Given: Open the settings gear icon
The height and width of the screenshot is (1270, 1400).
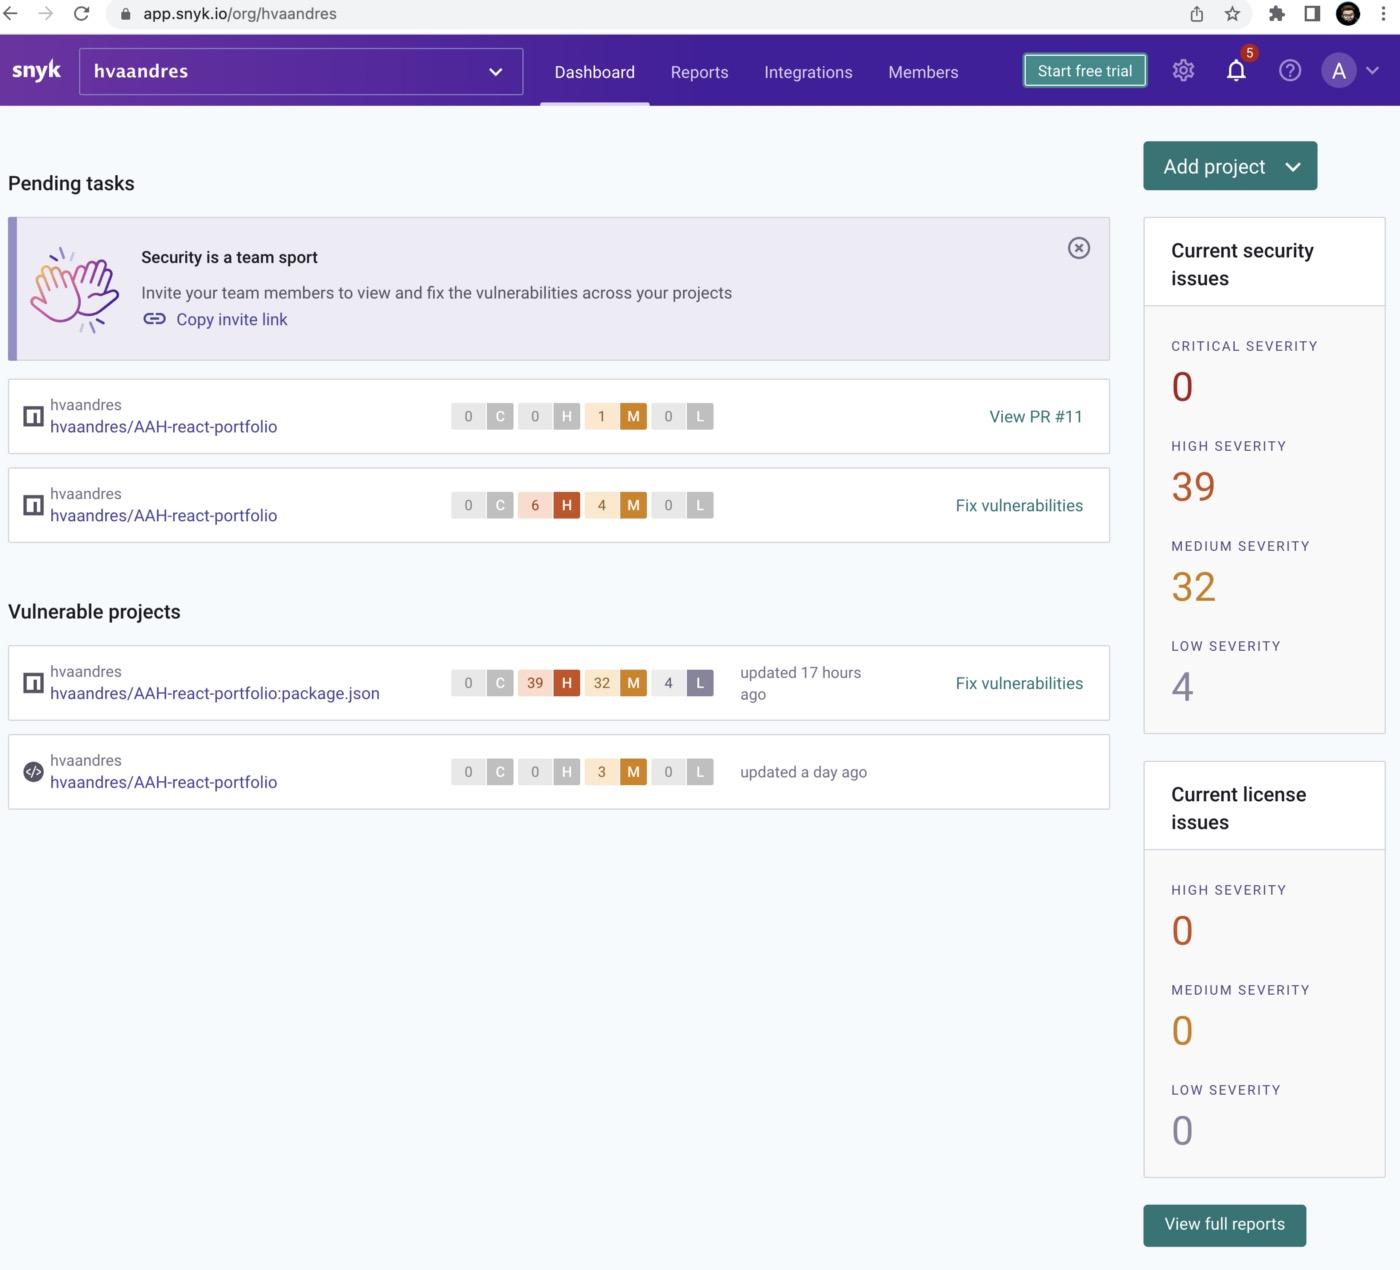Looking at the screenshot, I should click(x=1183, y=70).
